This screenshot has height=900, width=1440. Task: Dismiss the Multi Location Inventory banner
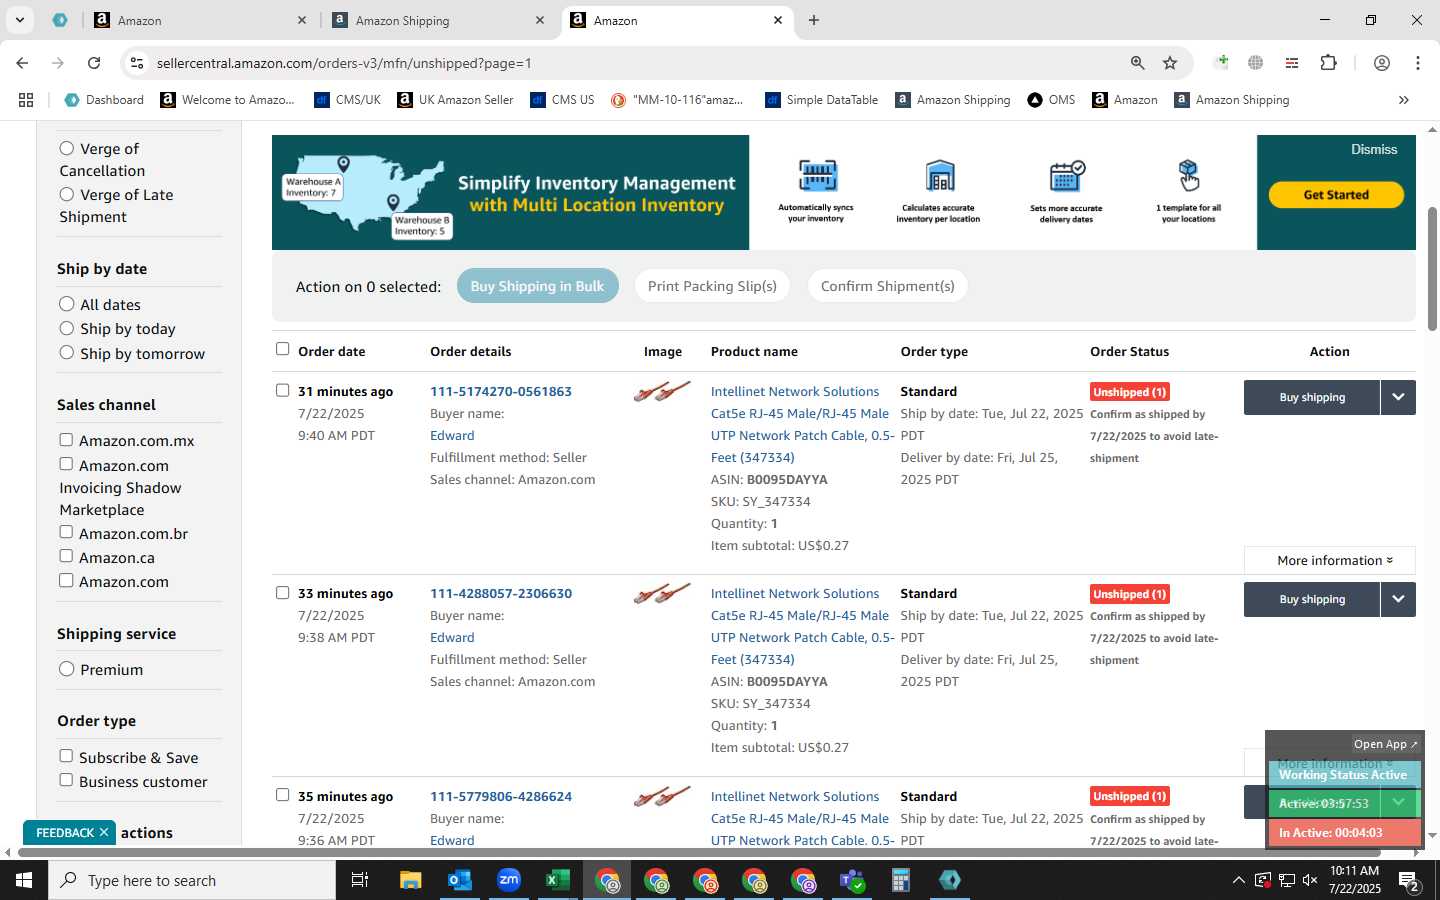[1374, 149]
